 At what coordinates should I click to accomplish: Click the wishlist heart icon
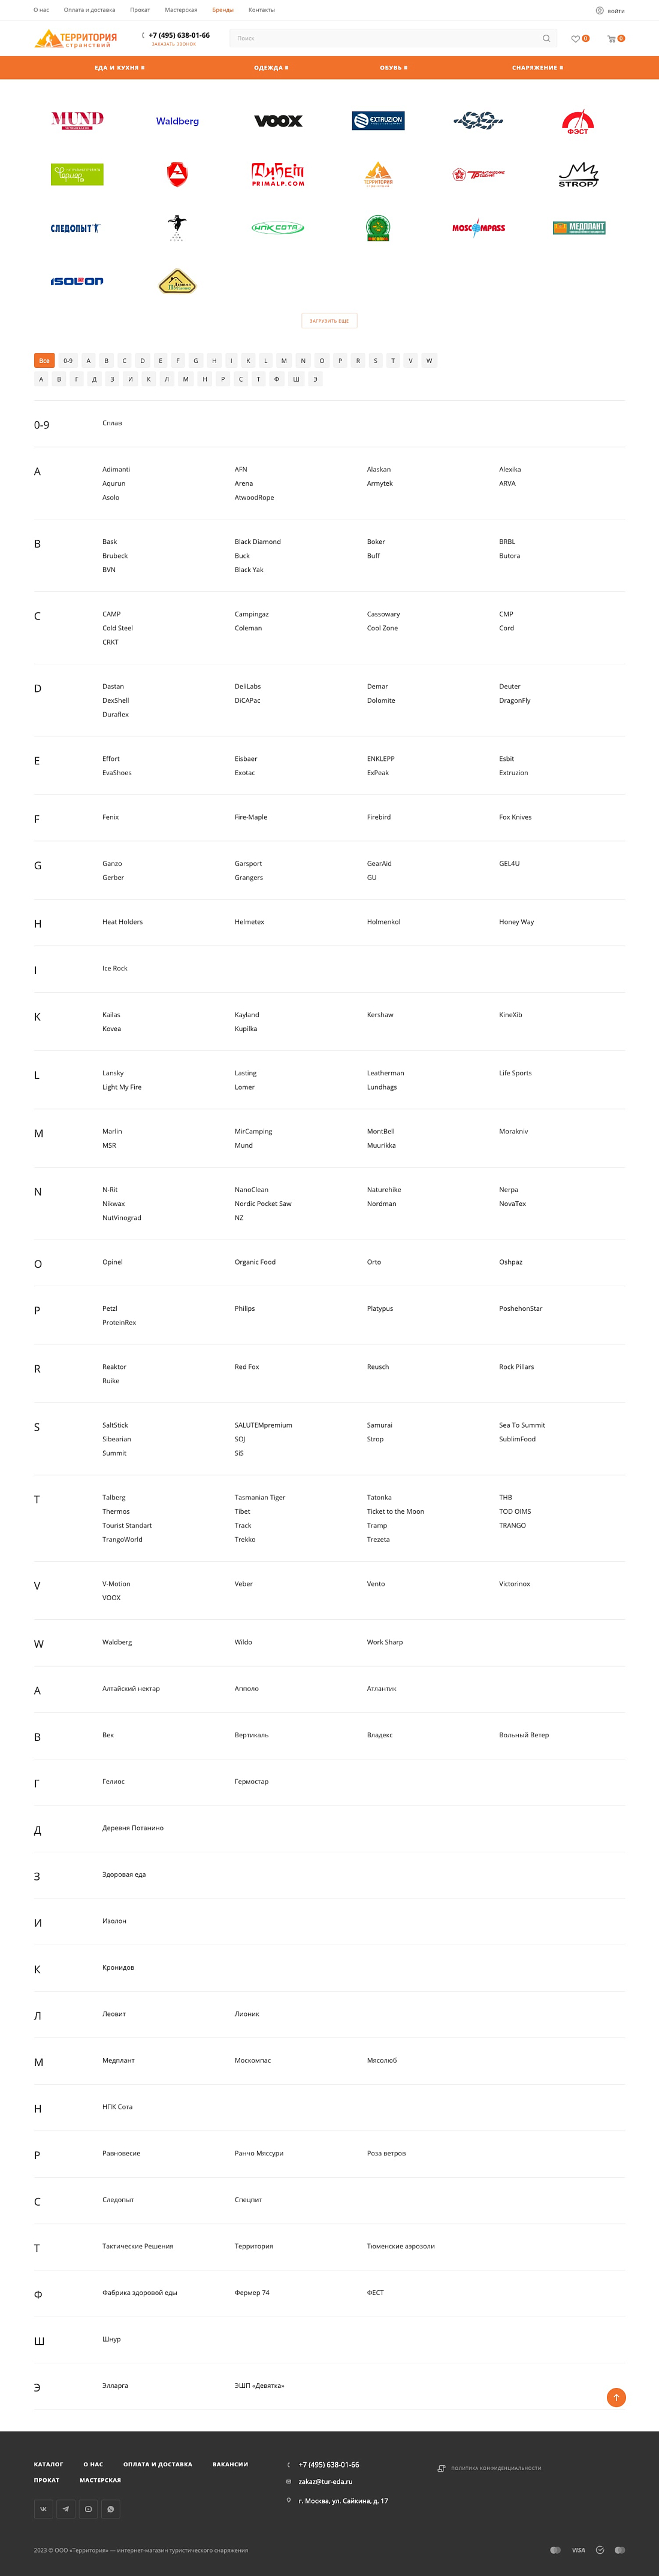(x=575, y=39)
